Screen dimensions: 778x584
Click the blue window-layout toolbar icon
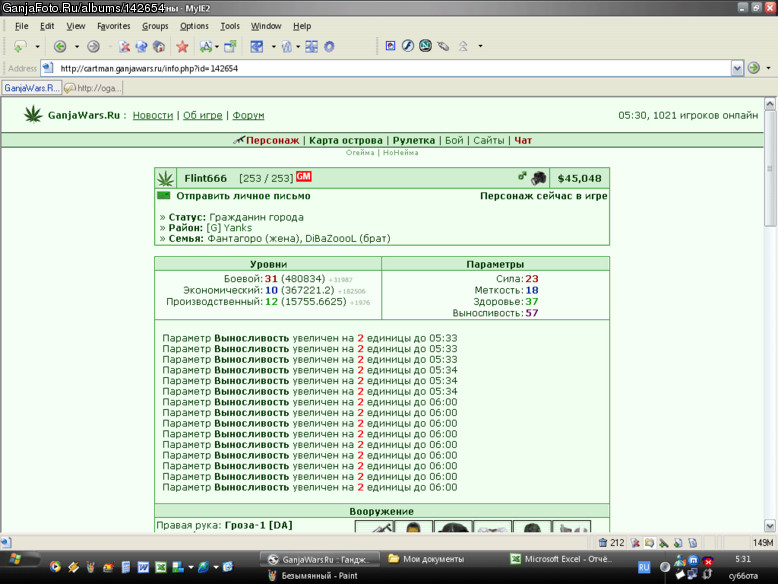pos(257,46)
